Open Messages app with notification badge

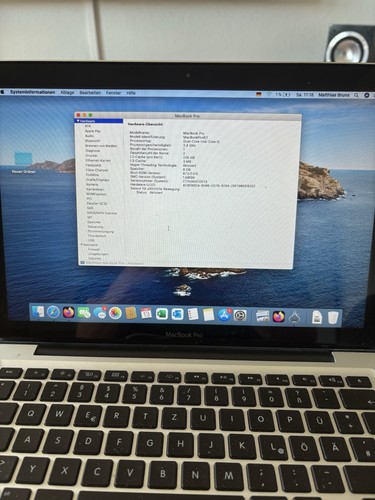(x=100, y=313)
